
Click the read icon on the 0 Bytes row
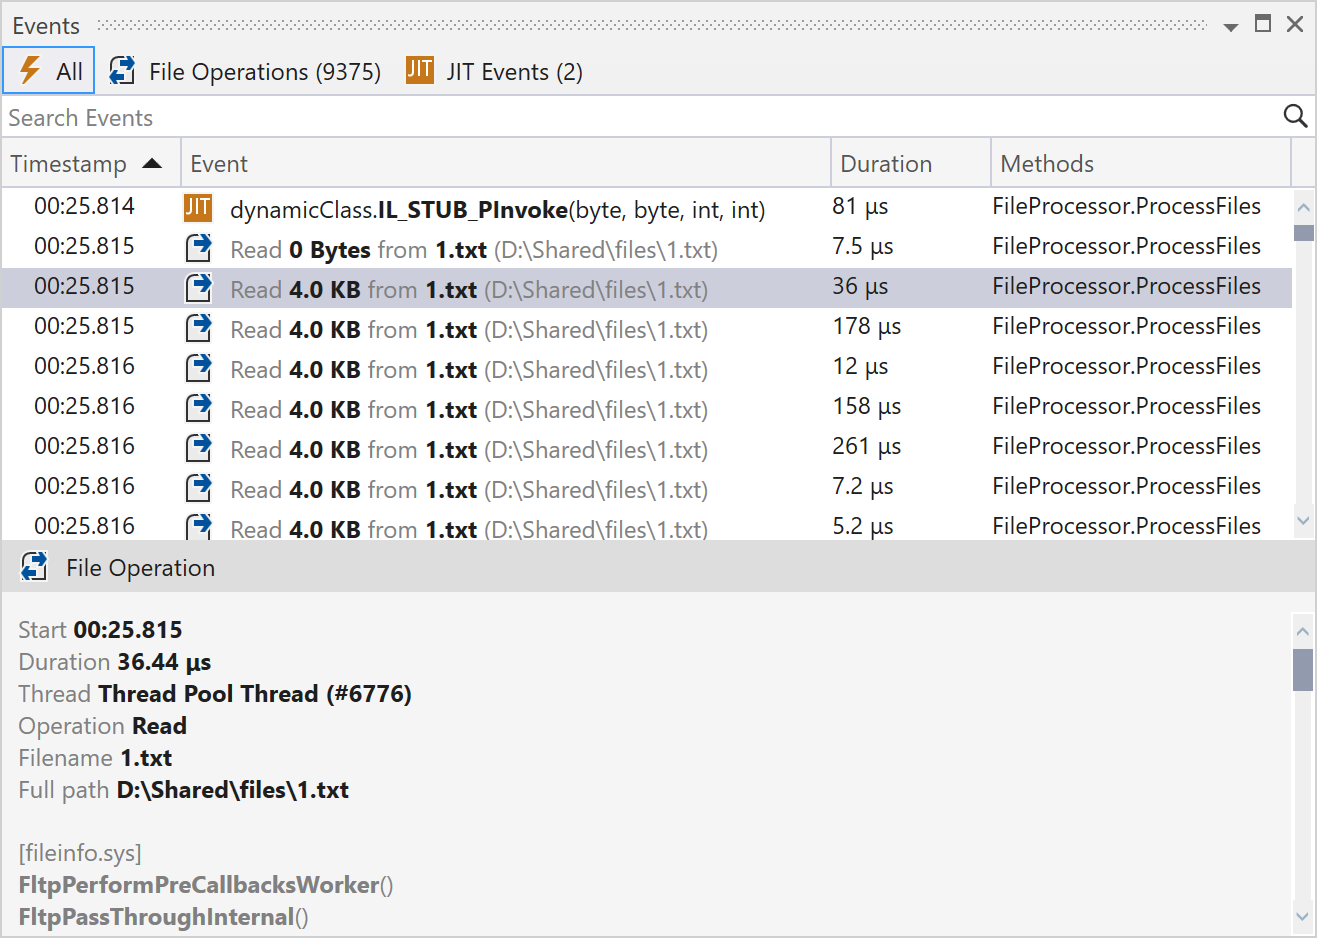tap(199, 248)
